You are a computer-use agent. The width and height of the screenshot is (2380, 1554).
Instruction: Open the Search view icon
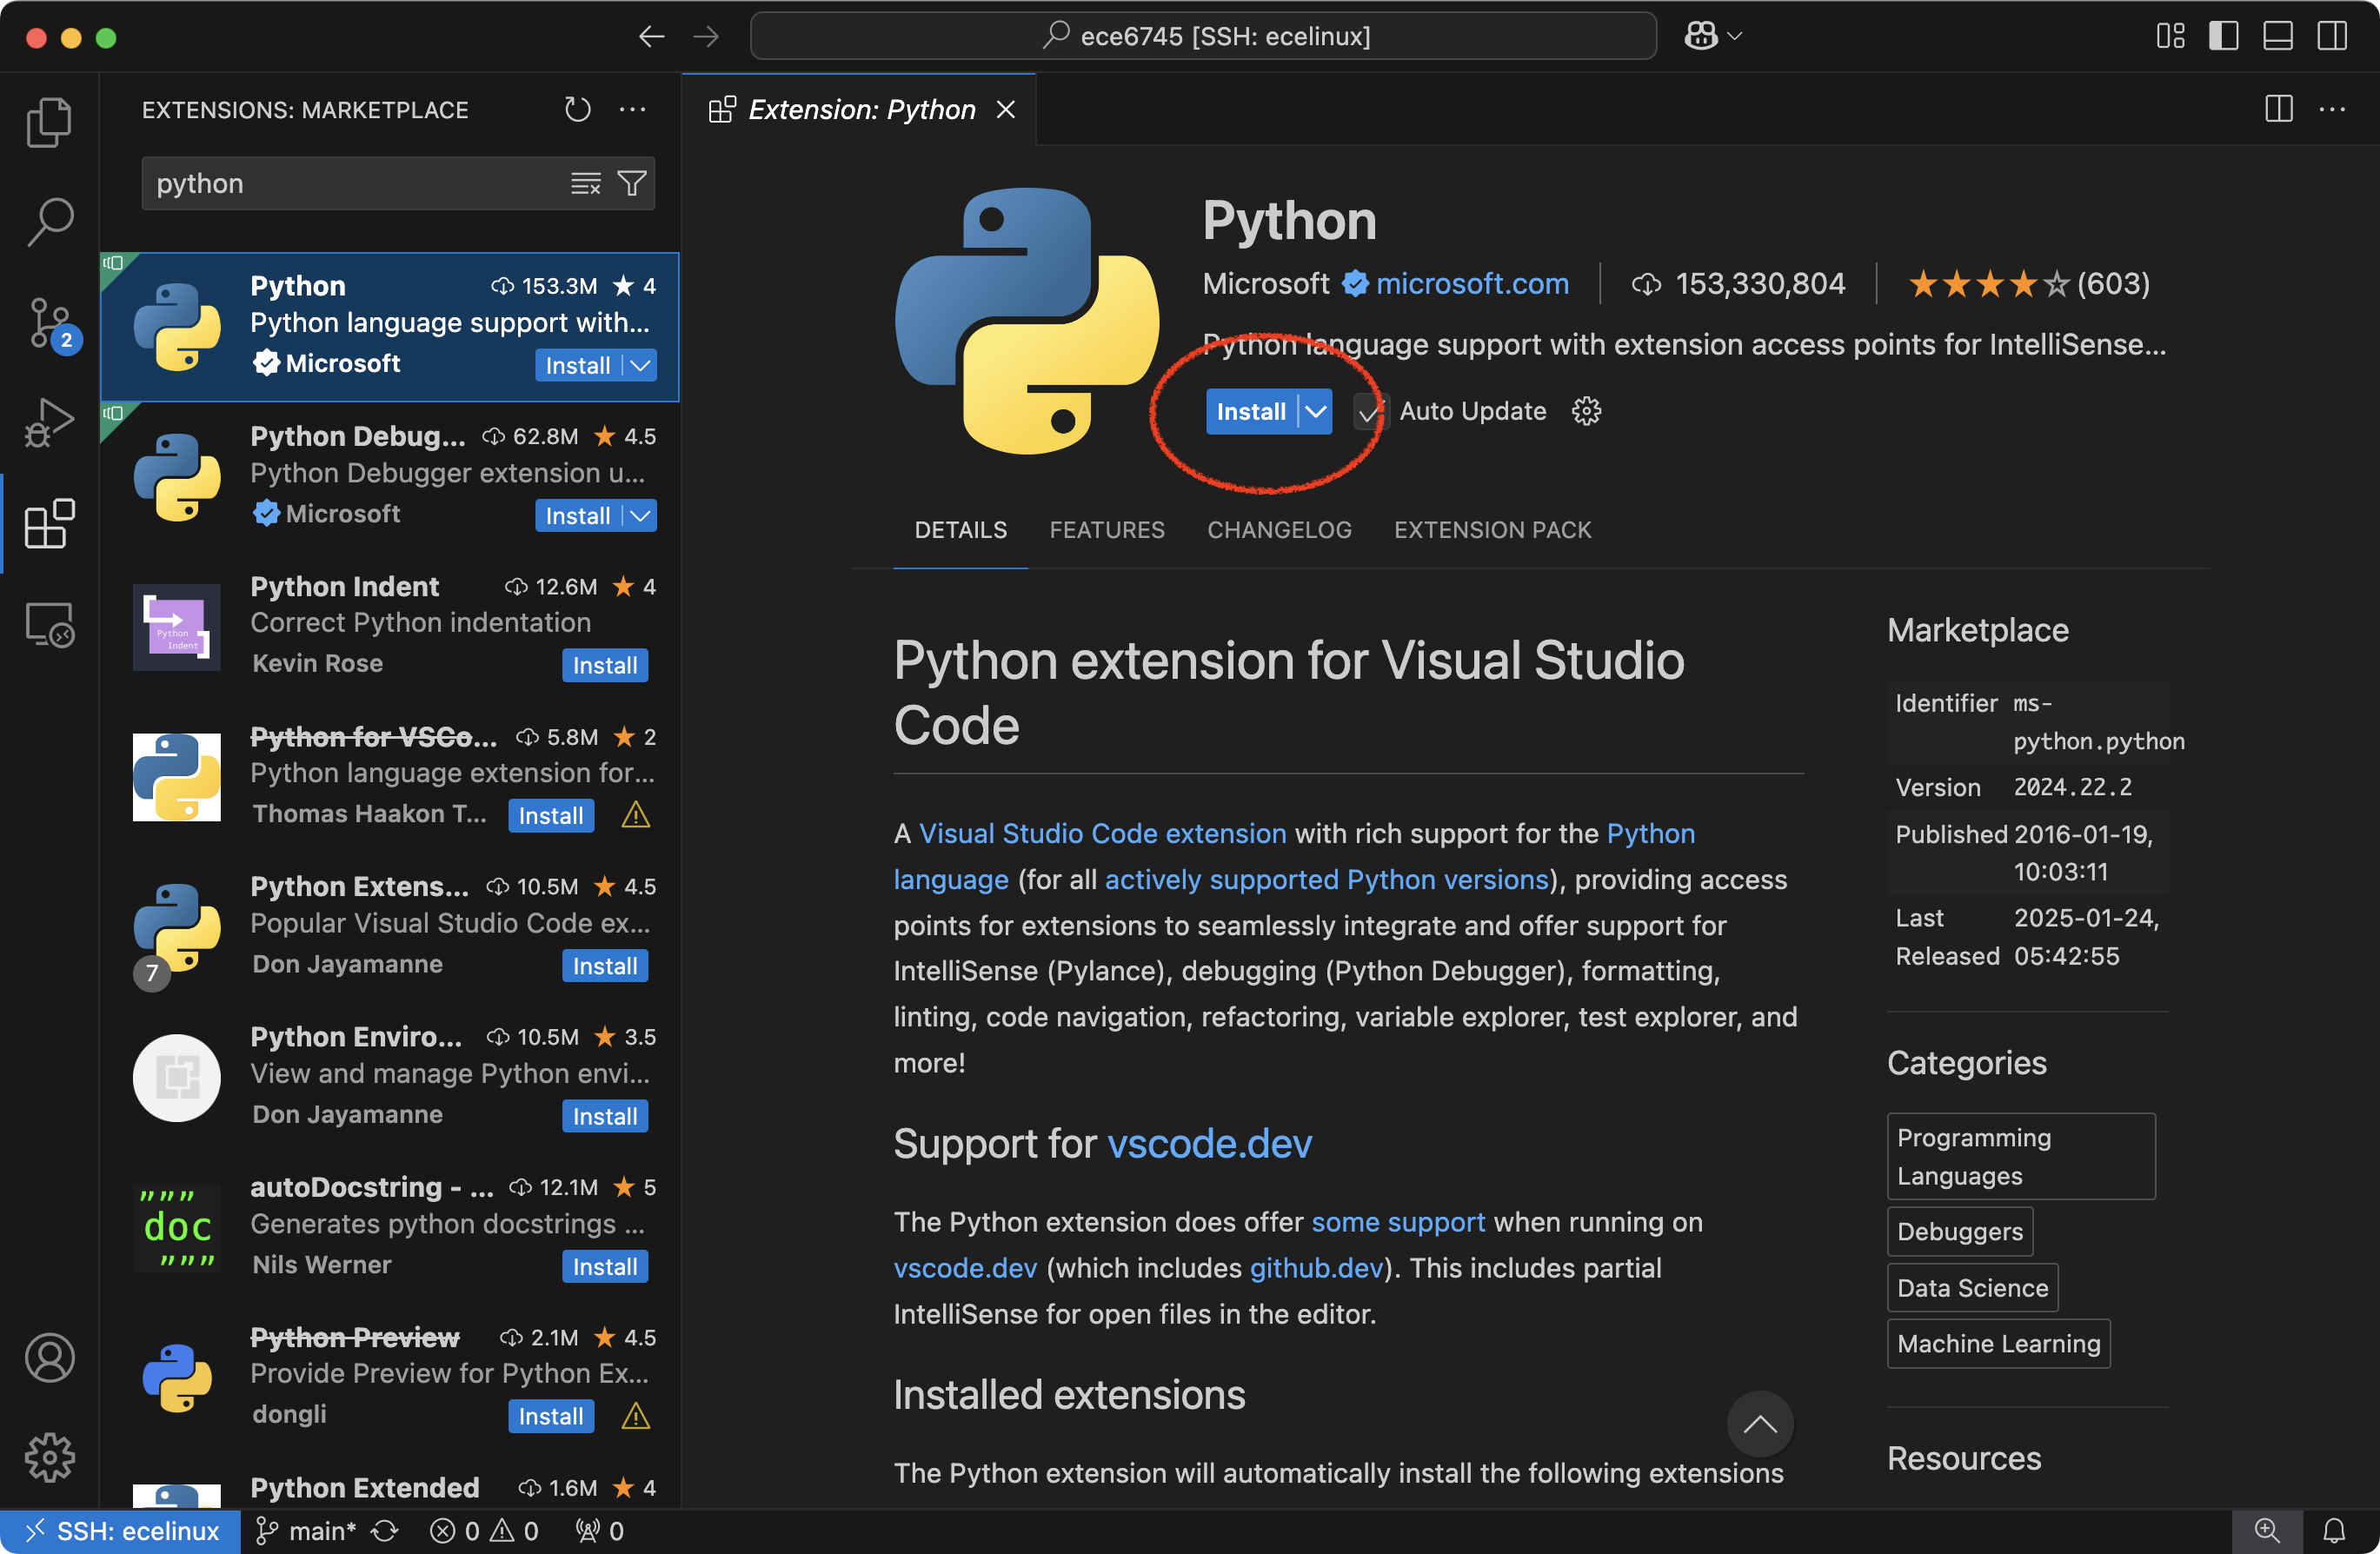49,221
